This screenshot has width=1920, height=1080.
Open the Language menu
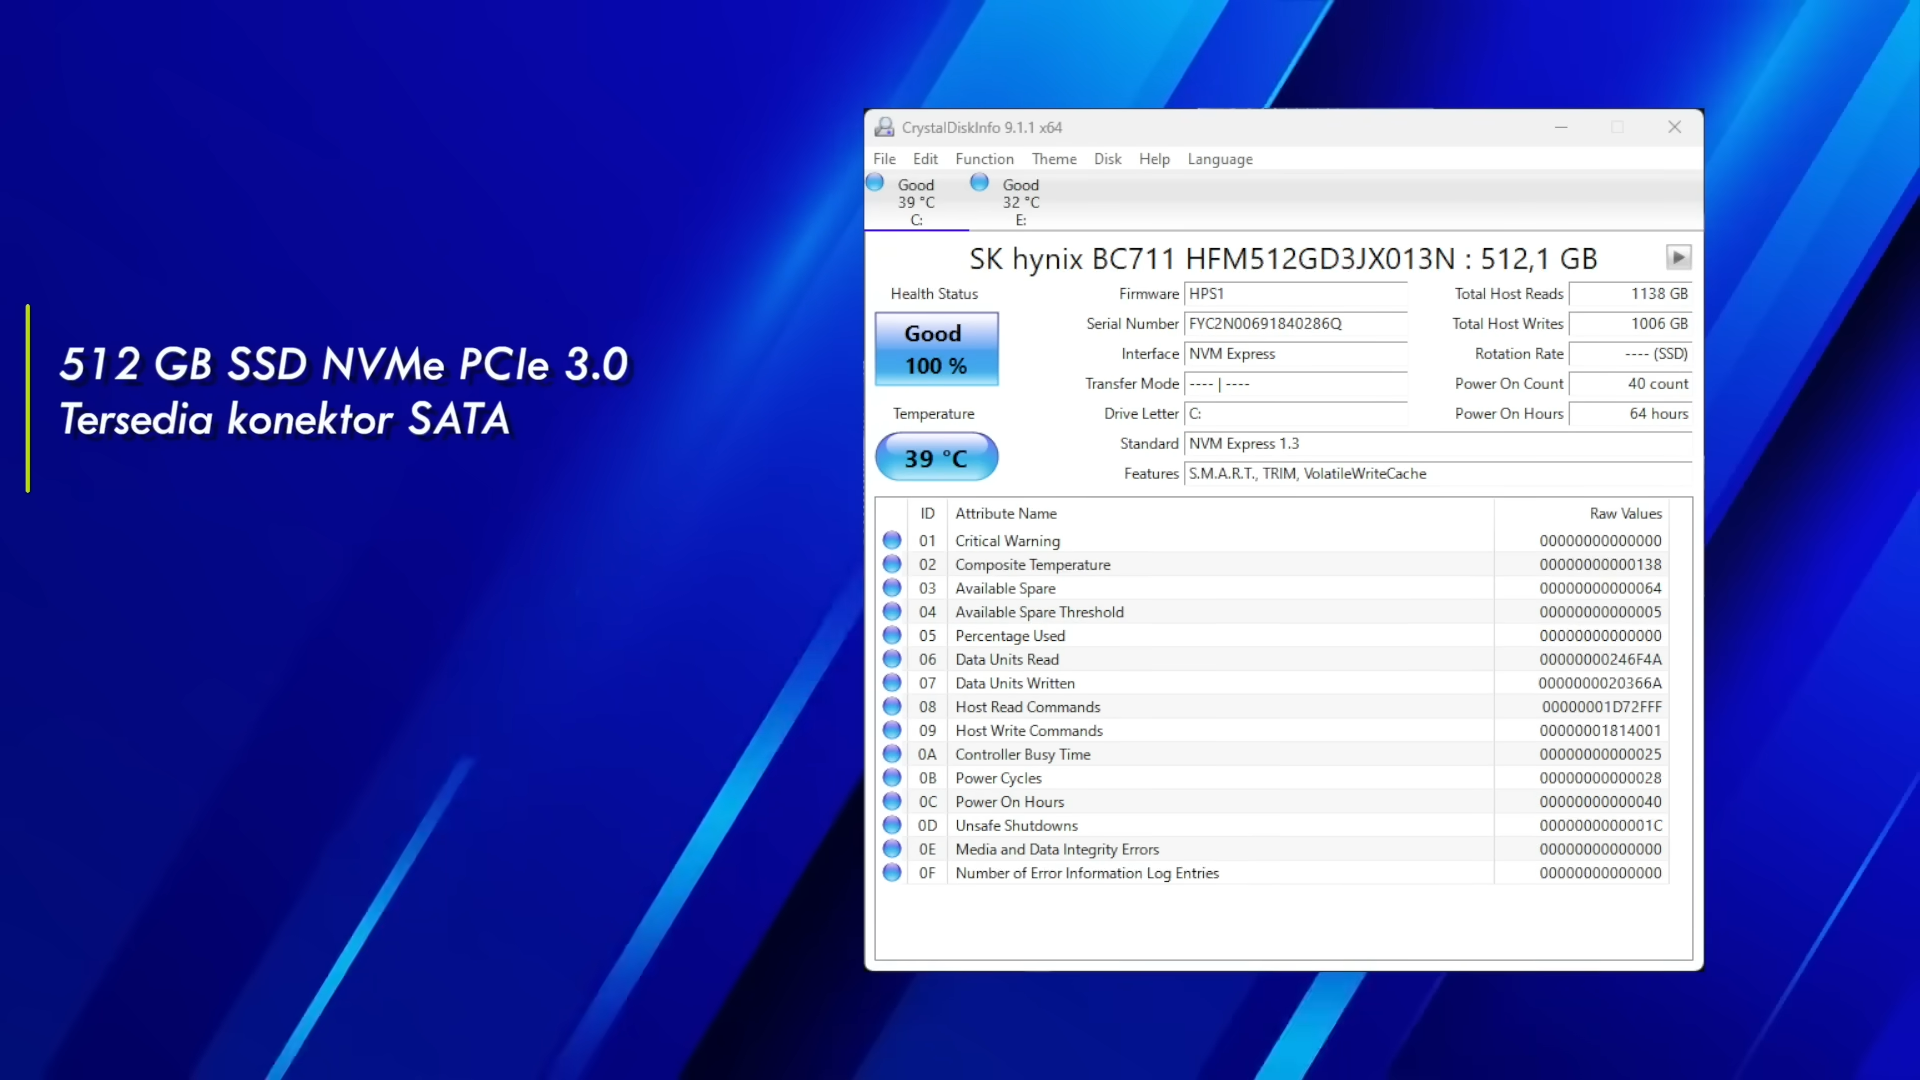(1219, 159)
